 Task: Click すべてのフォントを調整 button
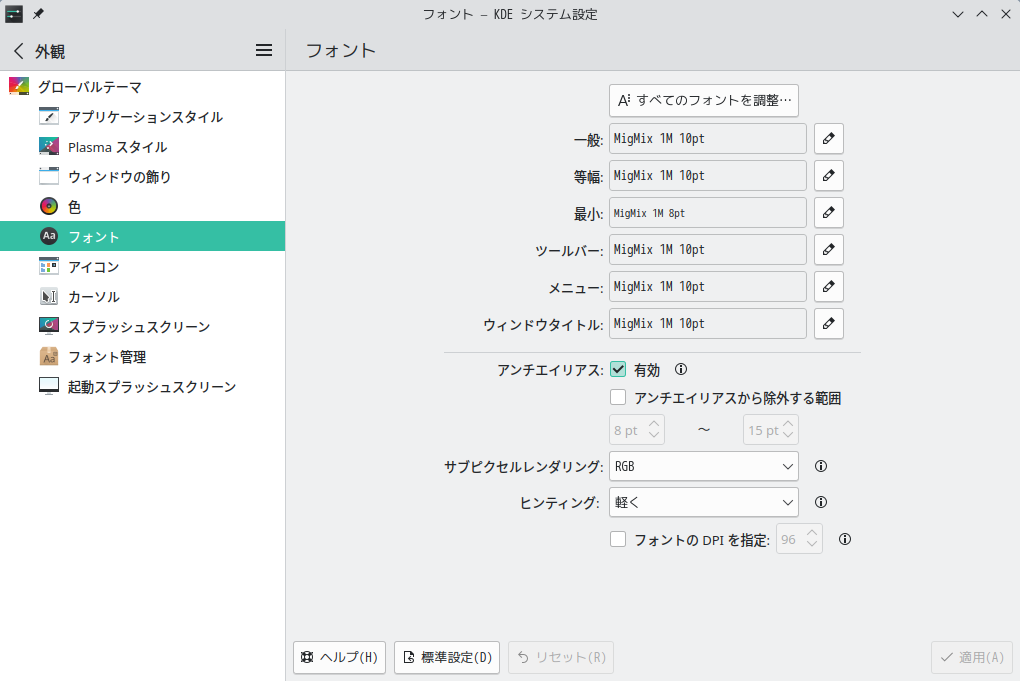tap(704, 100)
